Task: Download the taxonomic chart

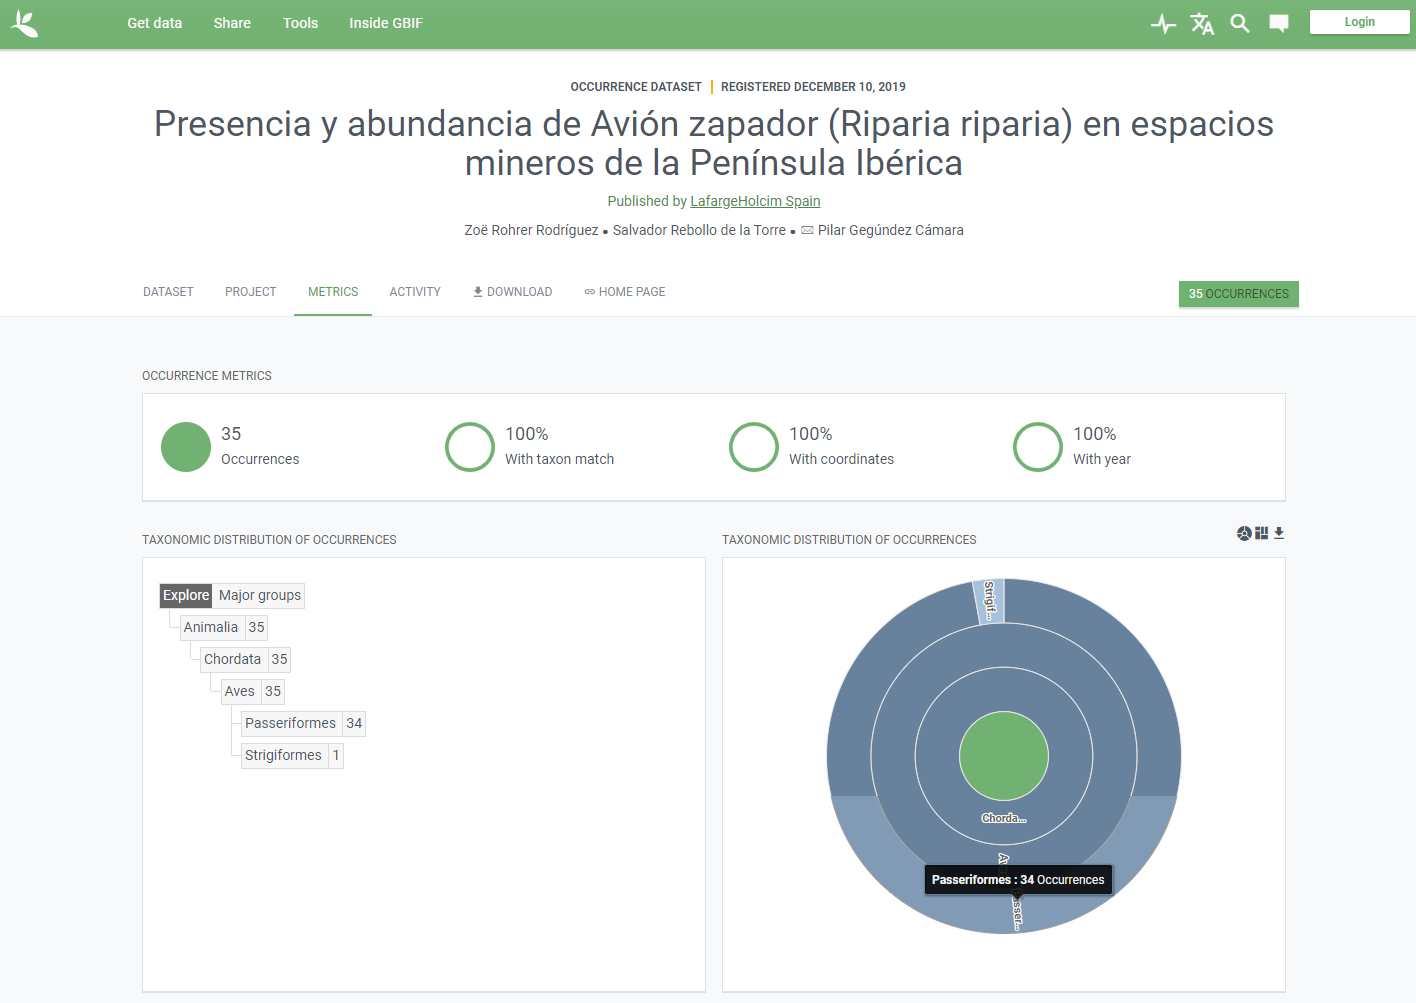Action: point(1279,533)
